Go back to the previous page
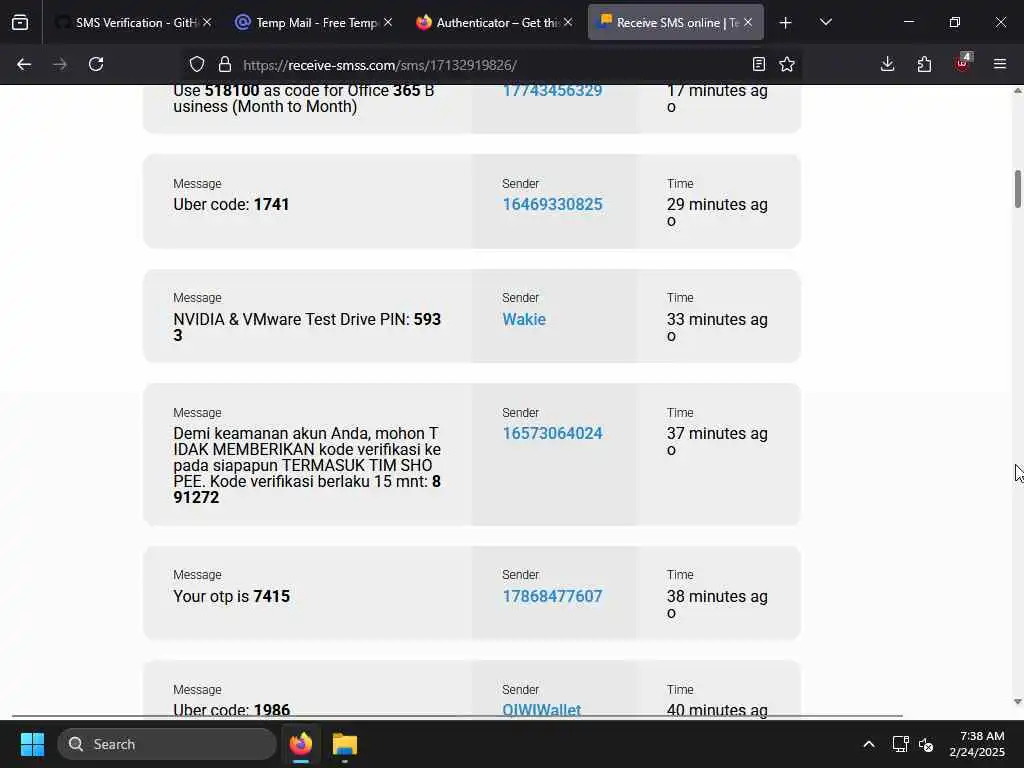Image resolution: width=1024 pixels, height=768 pixels. [24, 65]
